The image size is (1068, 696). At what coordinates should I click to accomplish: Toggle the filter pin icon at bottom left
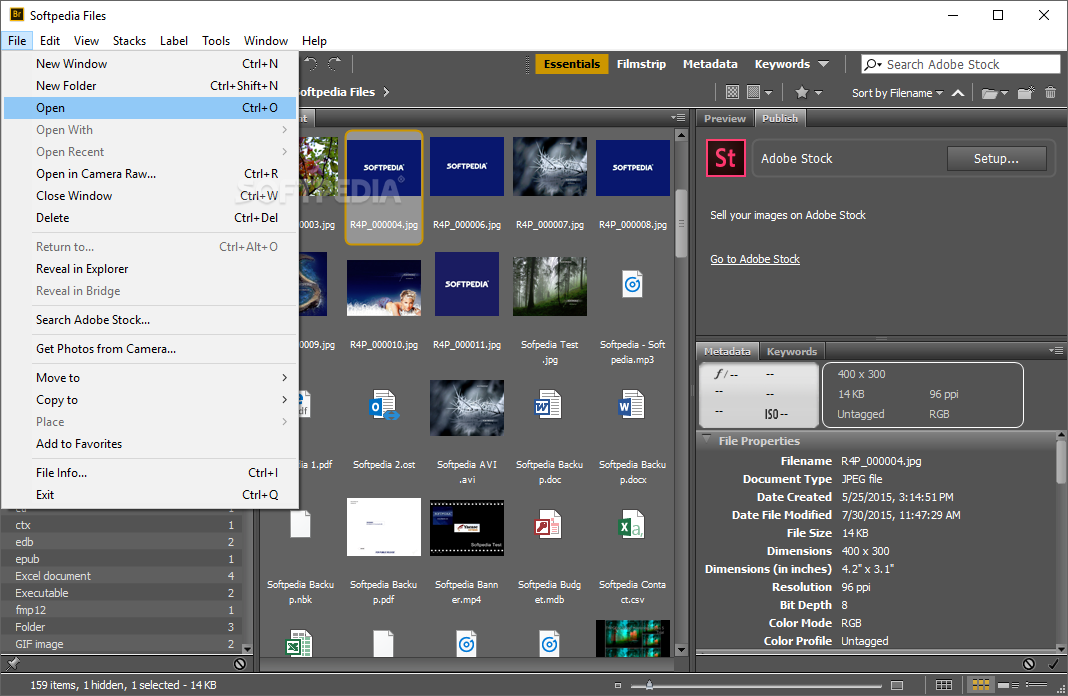pyautogui.click(x=13, y=663)
